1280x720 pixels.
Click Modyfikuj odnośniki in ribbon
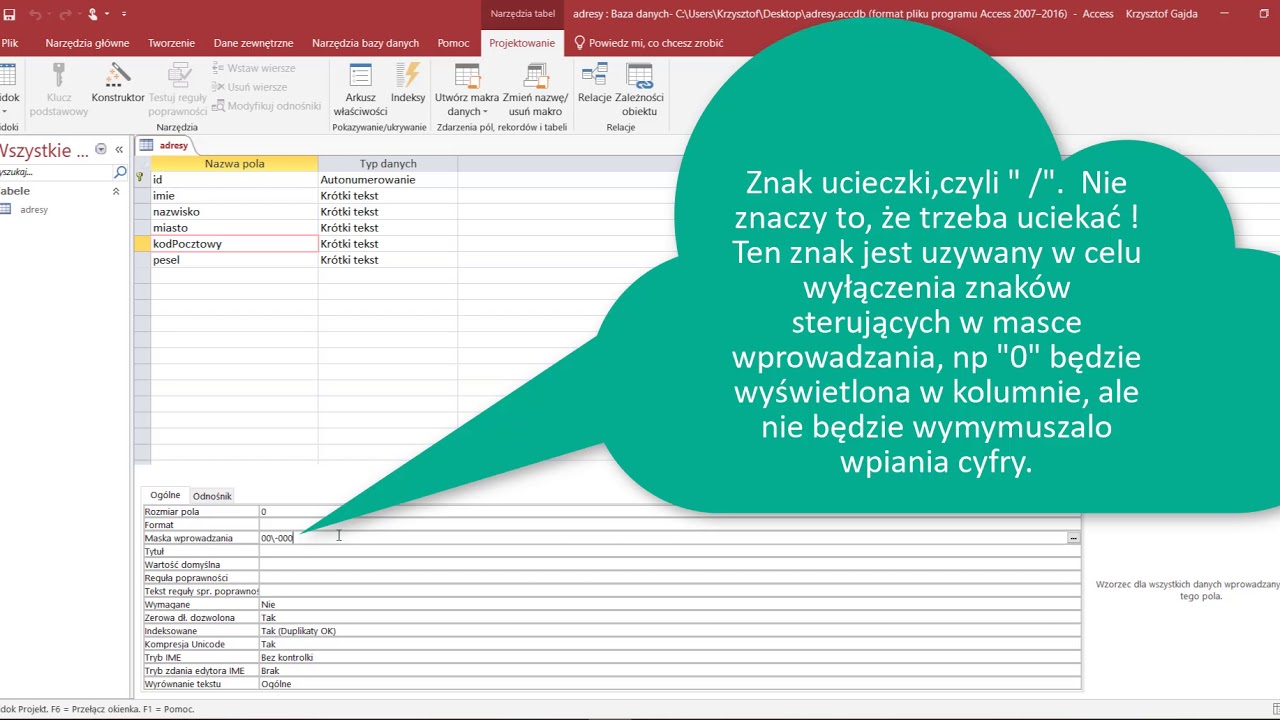266,105
